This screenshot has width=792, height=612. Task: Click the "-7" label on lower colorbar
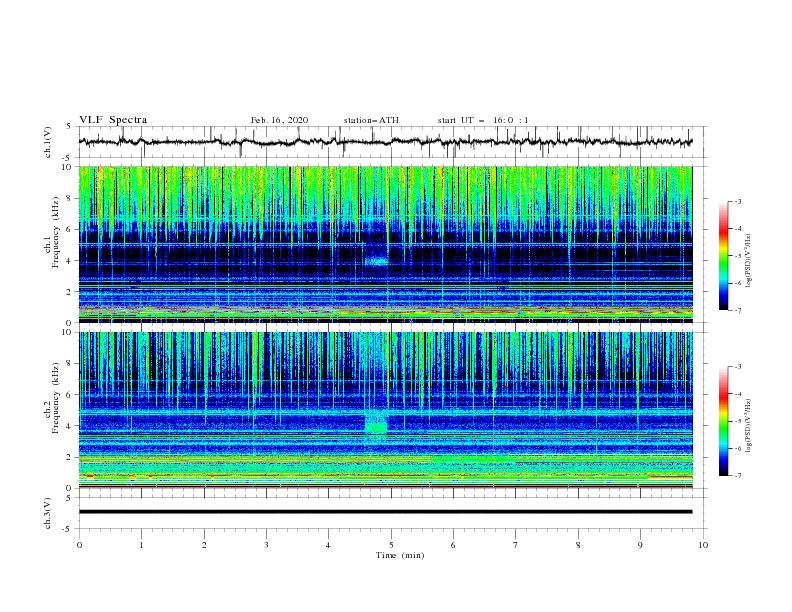[x=738, y=475]
